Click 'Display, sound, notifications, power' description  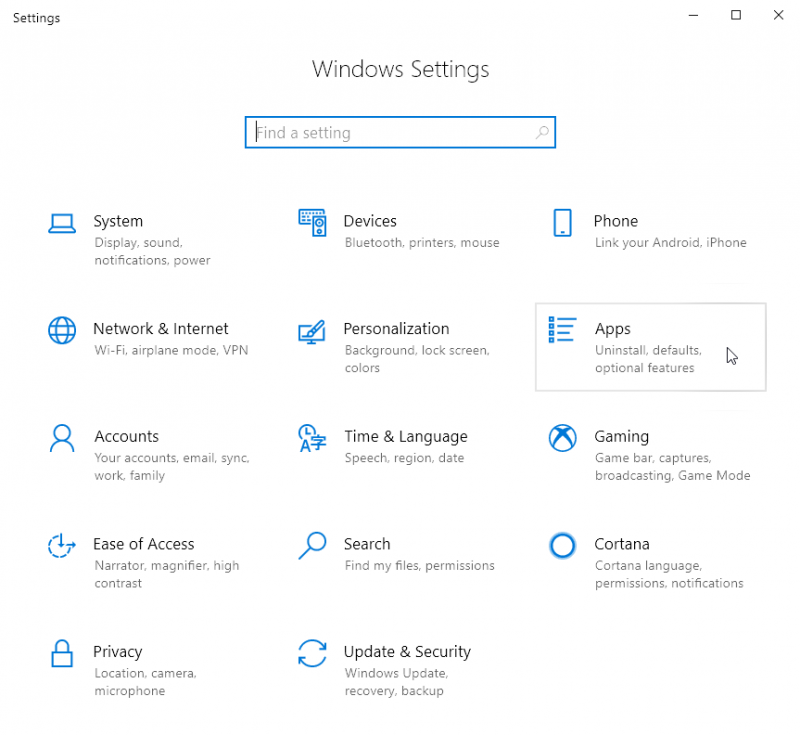click(152, 251)
